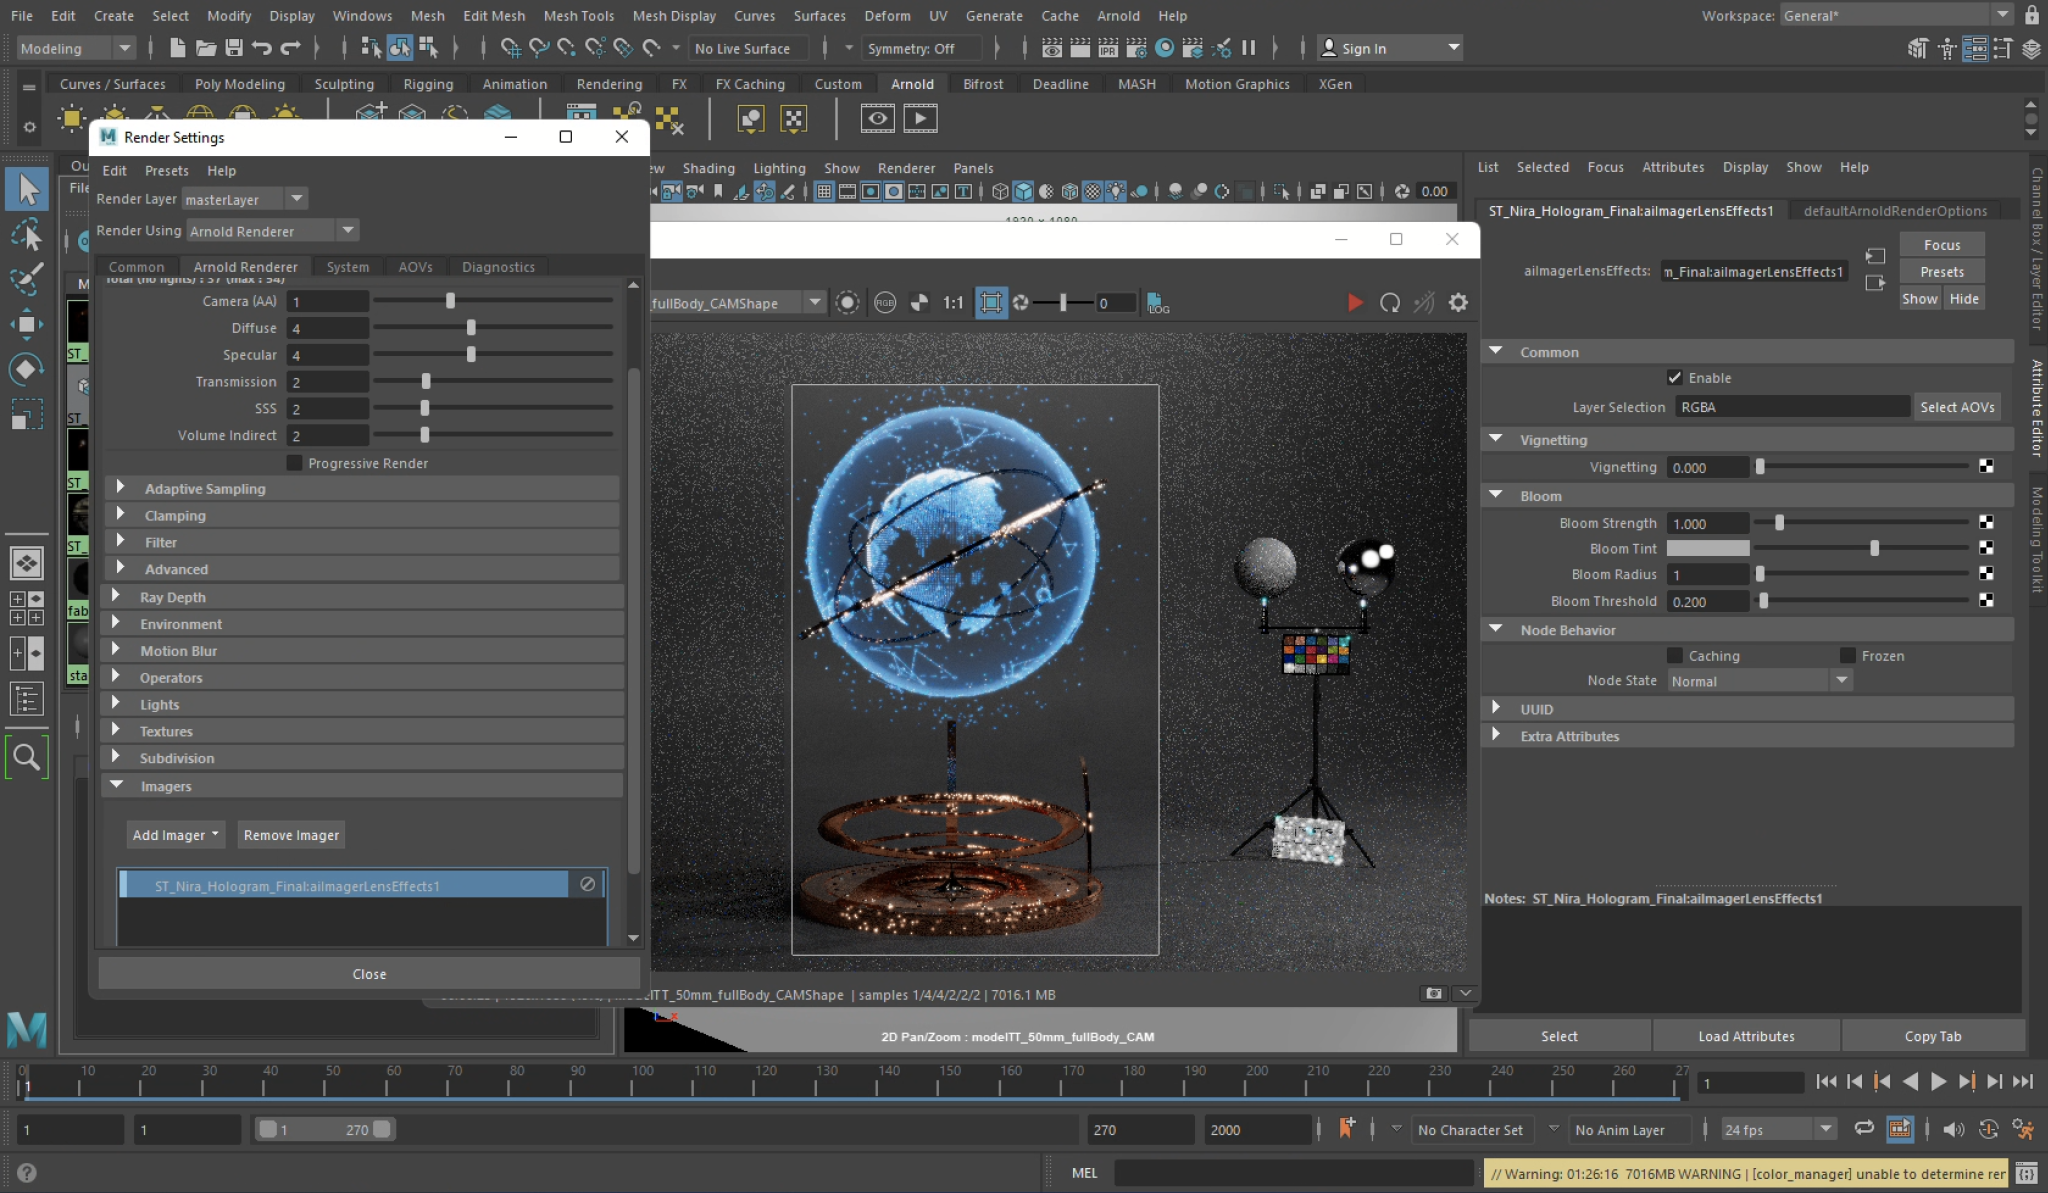Select the Move tool in the left toolbox
The height and width of the screenshot is (1193, 2048).
tap(27, 324)
